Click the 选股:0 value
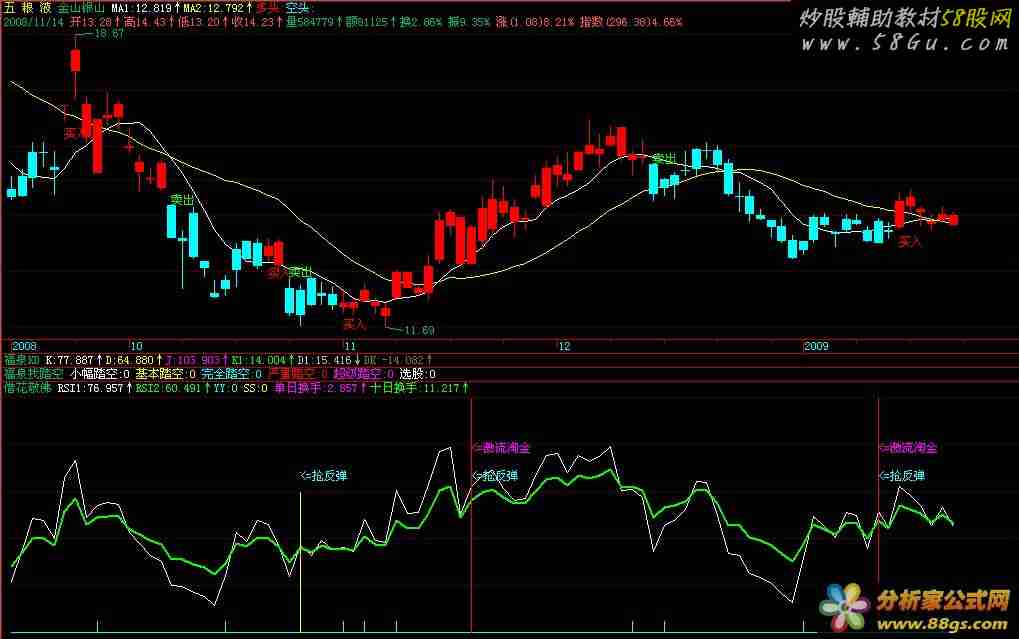 click(417, 374)
